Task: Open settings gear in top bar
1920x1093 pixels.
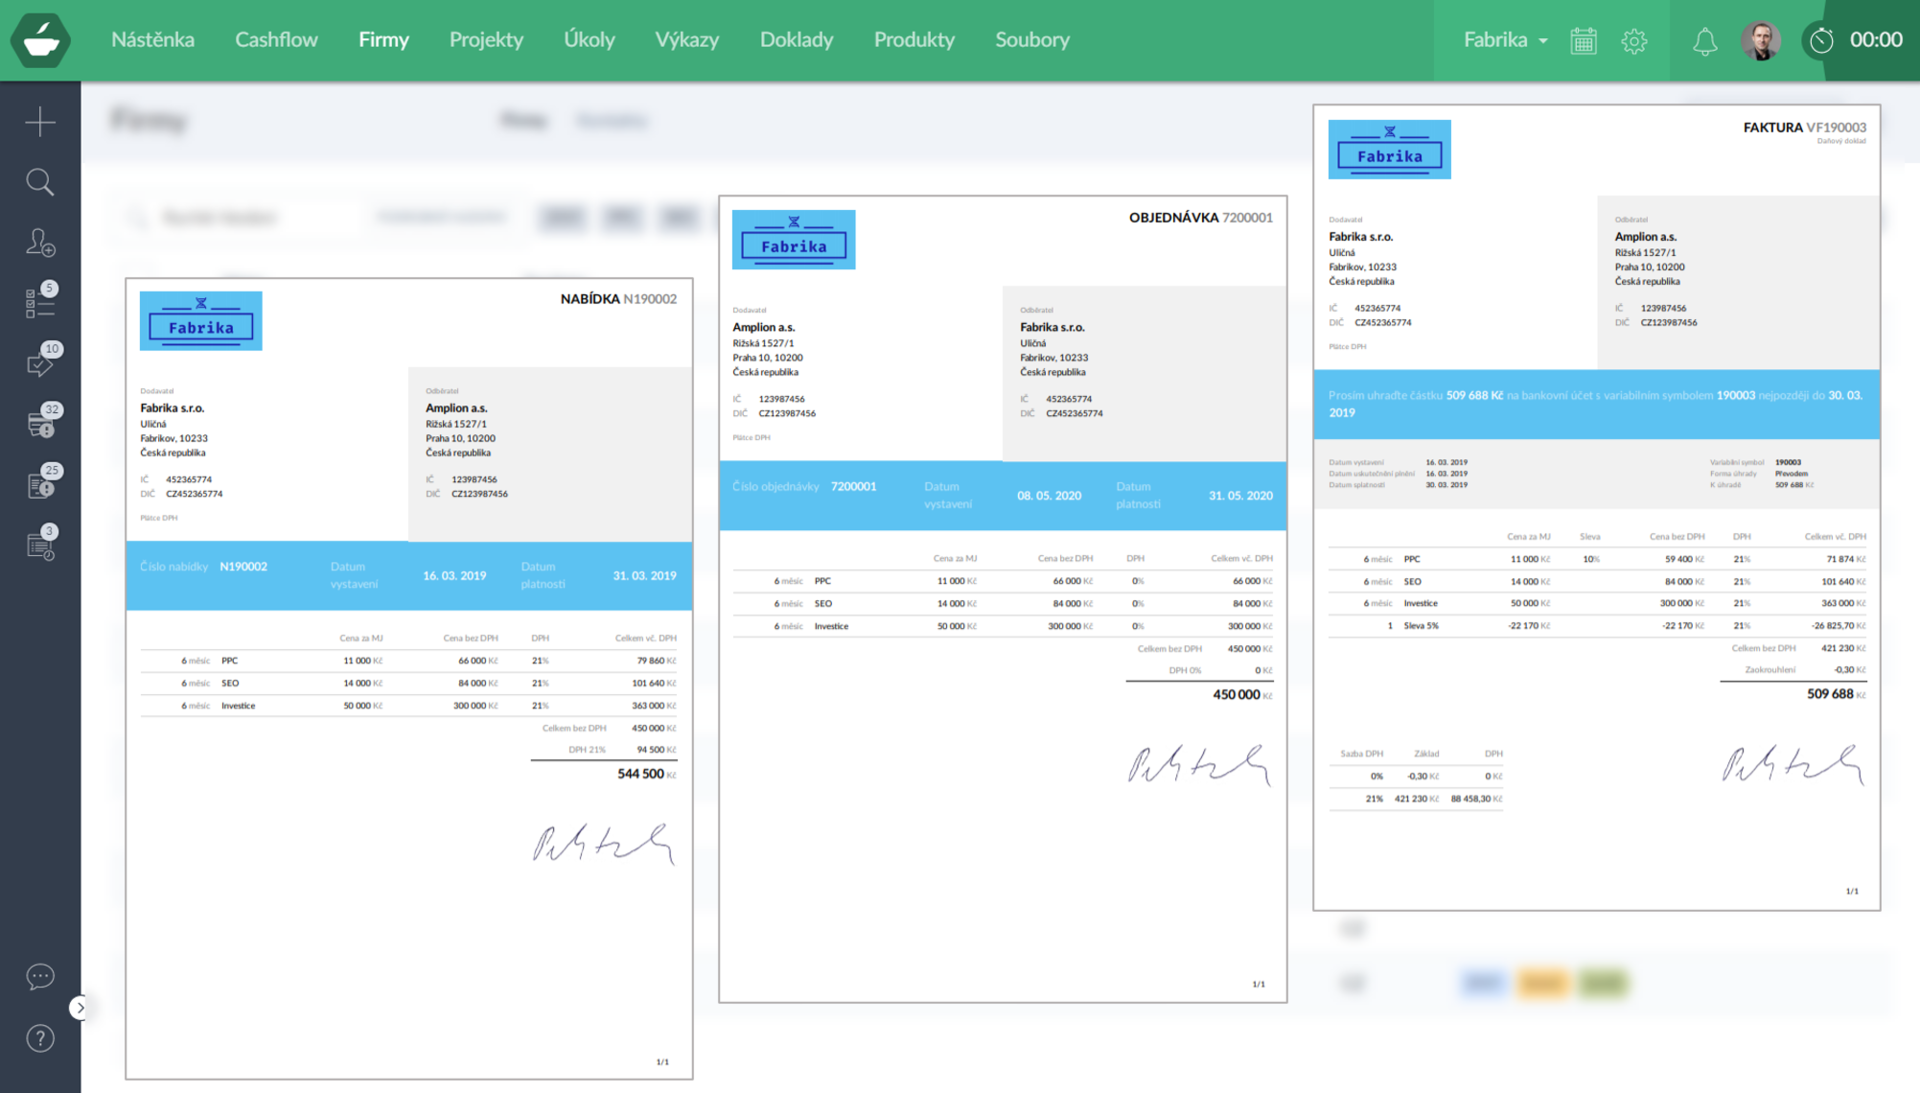Action: click(1634, 41)
